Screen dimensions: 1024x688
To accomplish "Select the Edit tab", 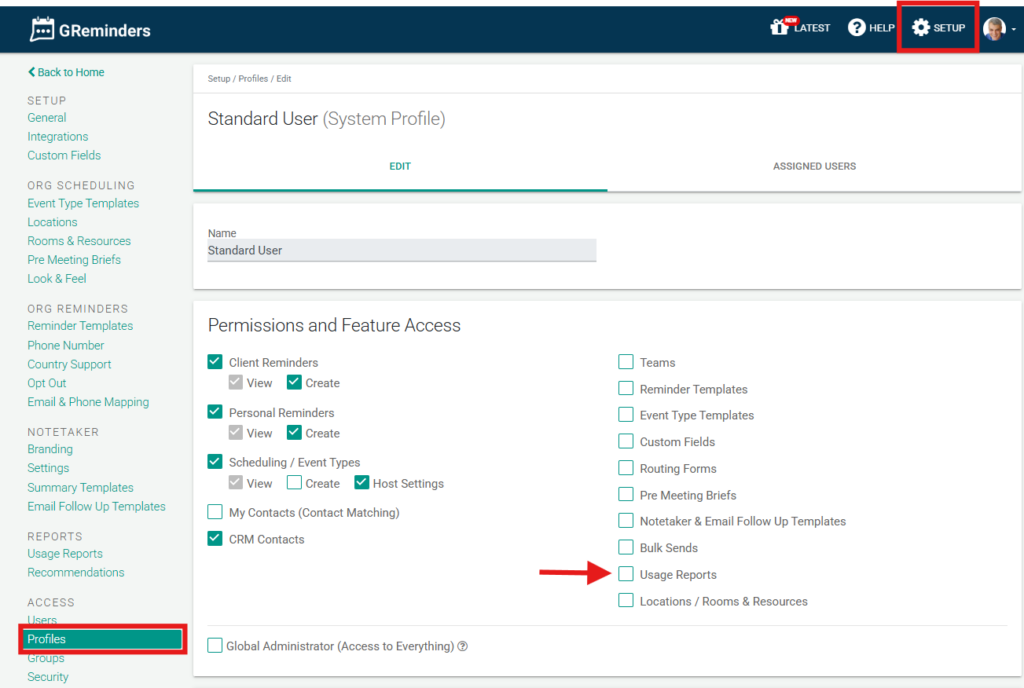I will 400,166.
